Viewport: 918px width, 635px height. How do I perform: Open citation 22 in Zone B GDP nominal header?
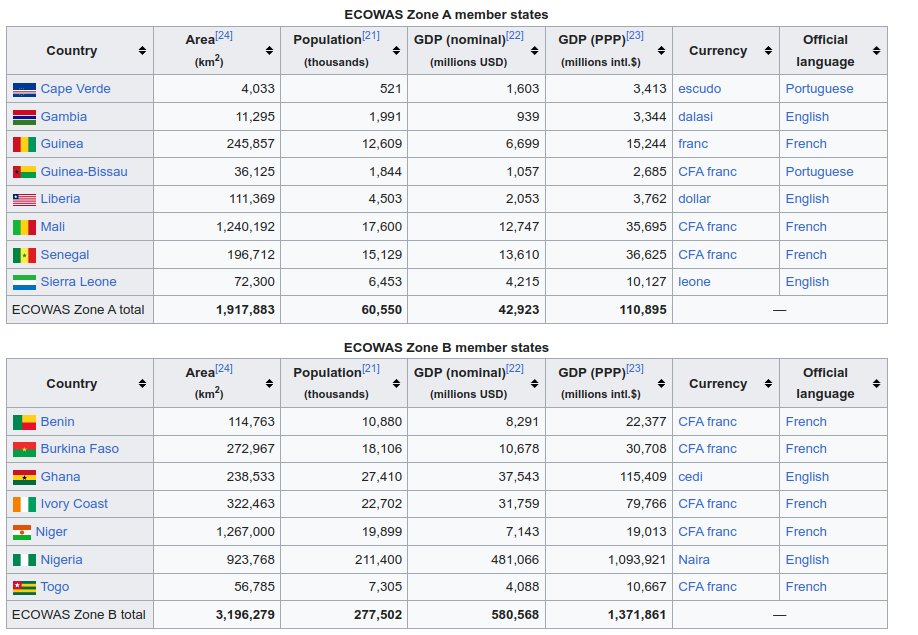(x=515, y=369)
